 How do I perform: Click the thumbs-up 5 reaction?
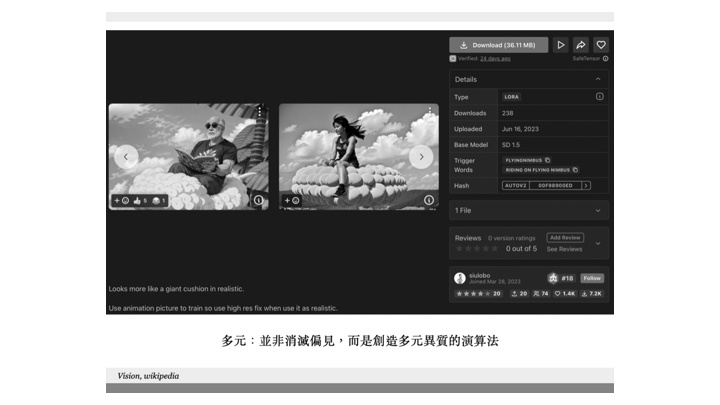point(140,201)
